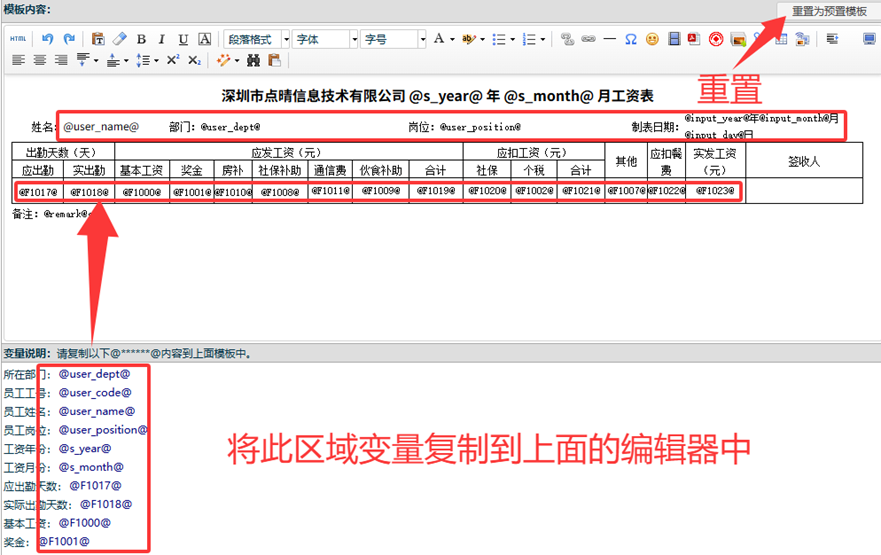
Task: Toggle underline formatting
Action: pyautogui.click(x=183, y=39)
